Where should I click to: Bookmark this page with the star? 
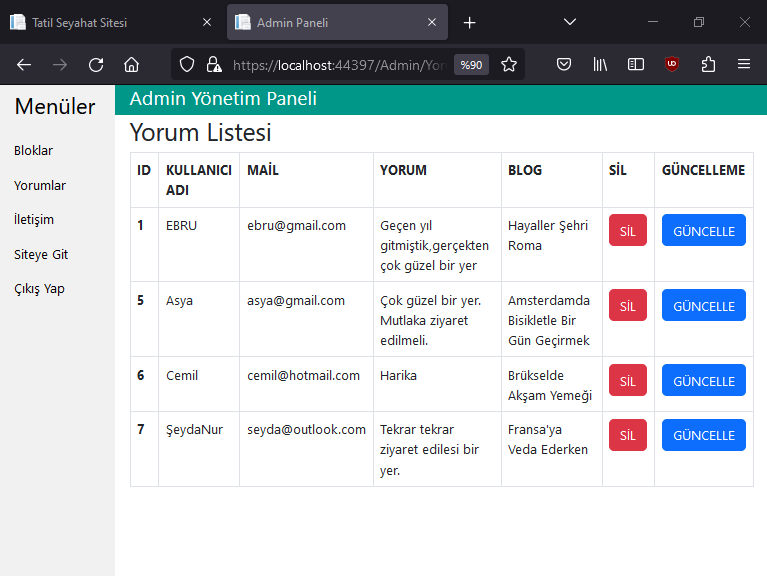pyautogui.click(x=509, y=65)
